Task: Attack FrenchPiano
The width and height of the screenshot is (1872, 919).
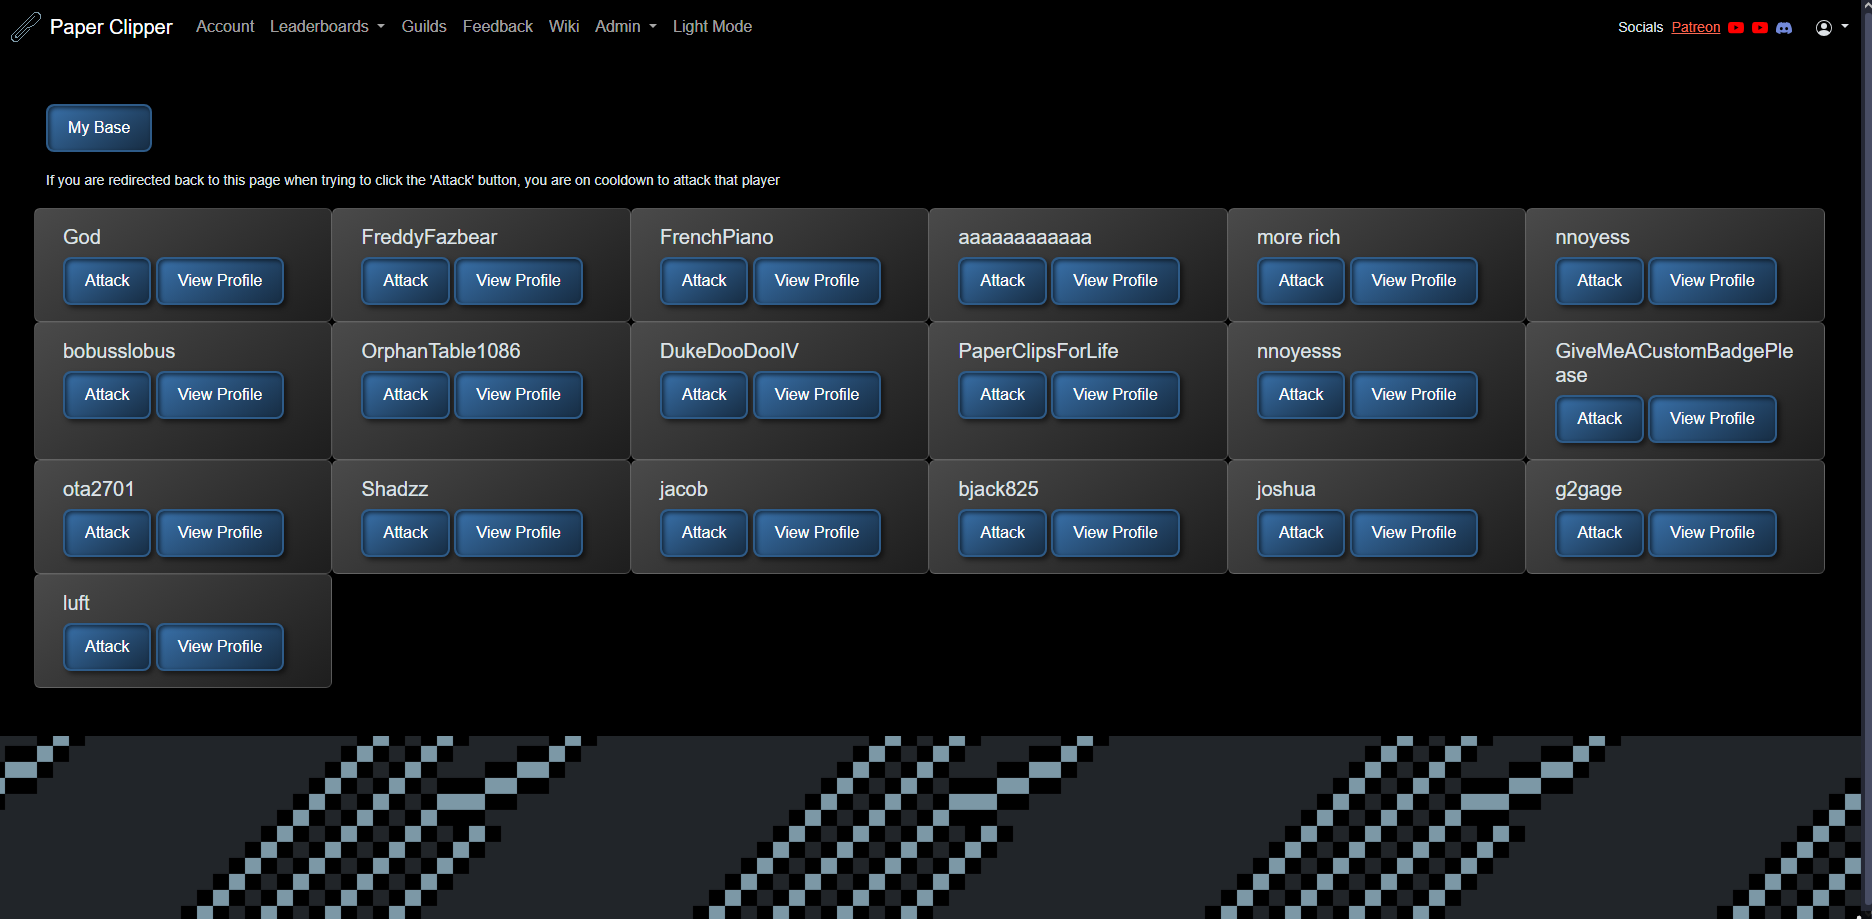Action: 704,281
